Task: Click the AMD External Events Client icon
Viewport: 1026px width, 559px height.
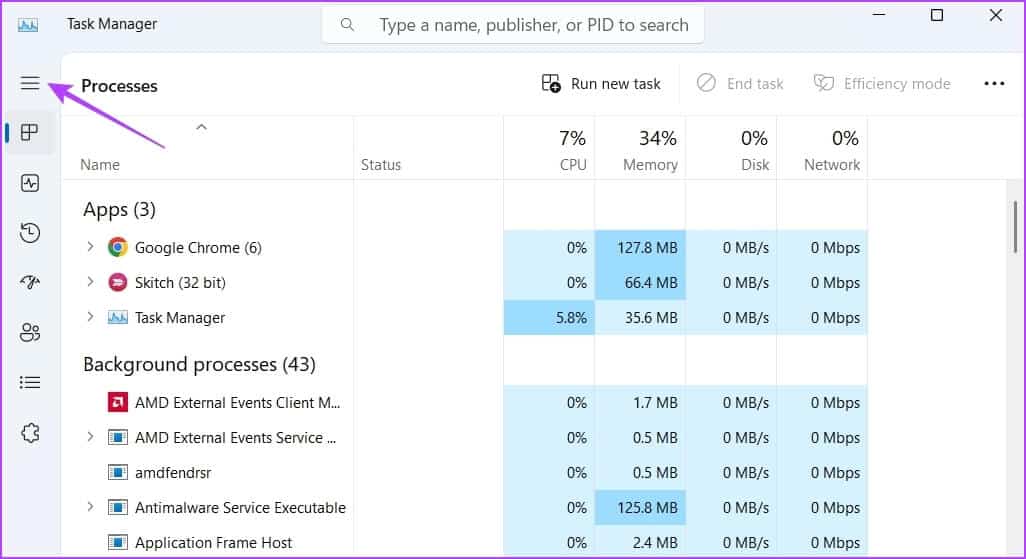Action: (x=118, y=402)
